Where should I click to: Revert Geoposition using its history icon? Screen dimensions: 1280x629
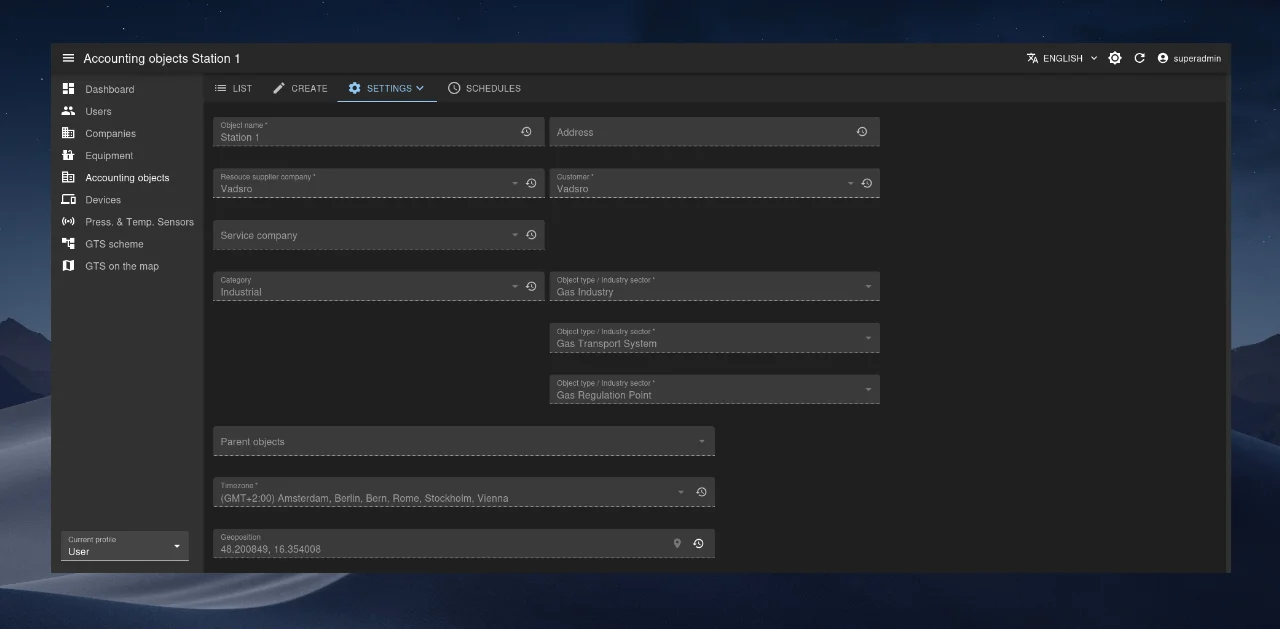pyautogui.click(x=698, y=544)
